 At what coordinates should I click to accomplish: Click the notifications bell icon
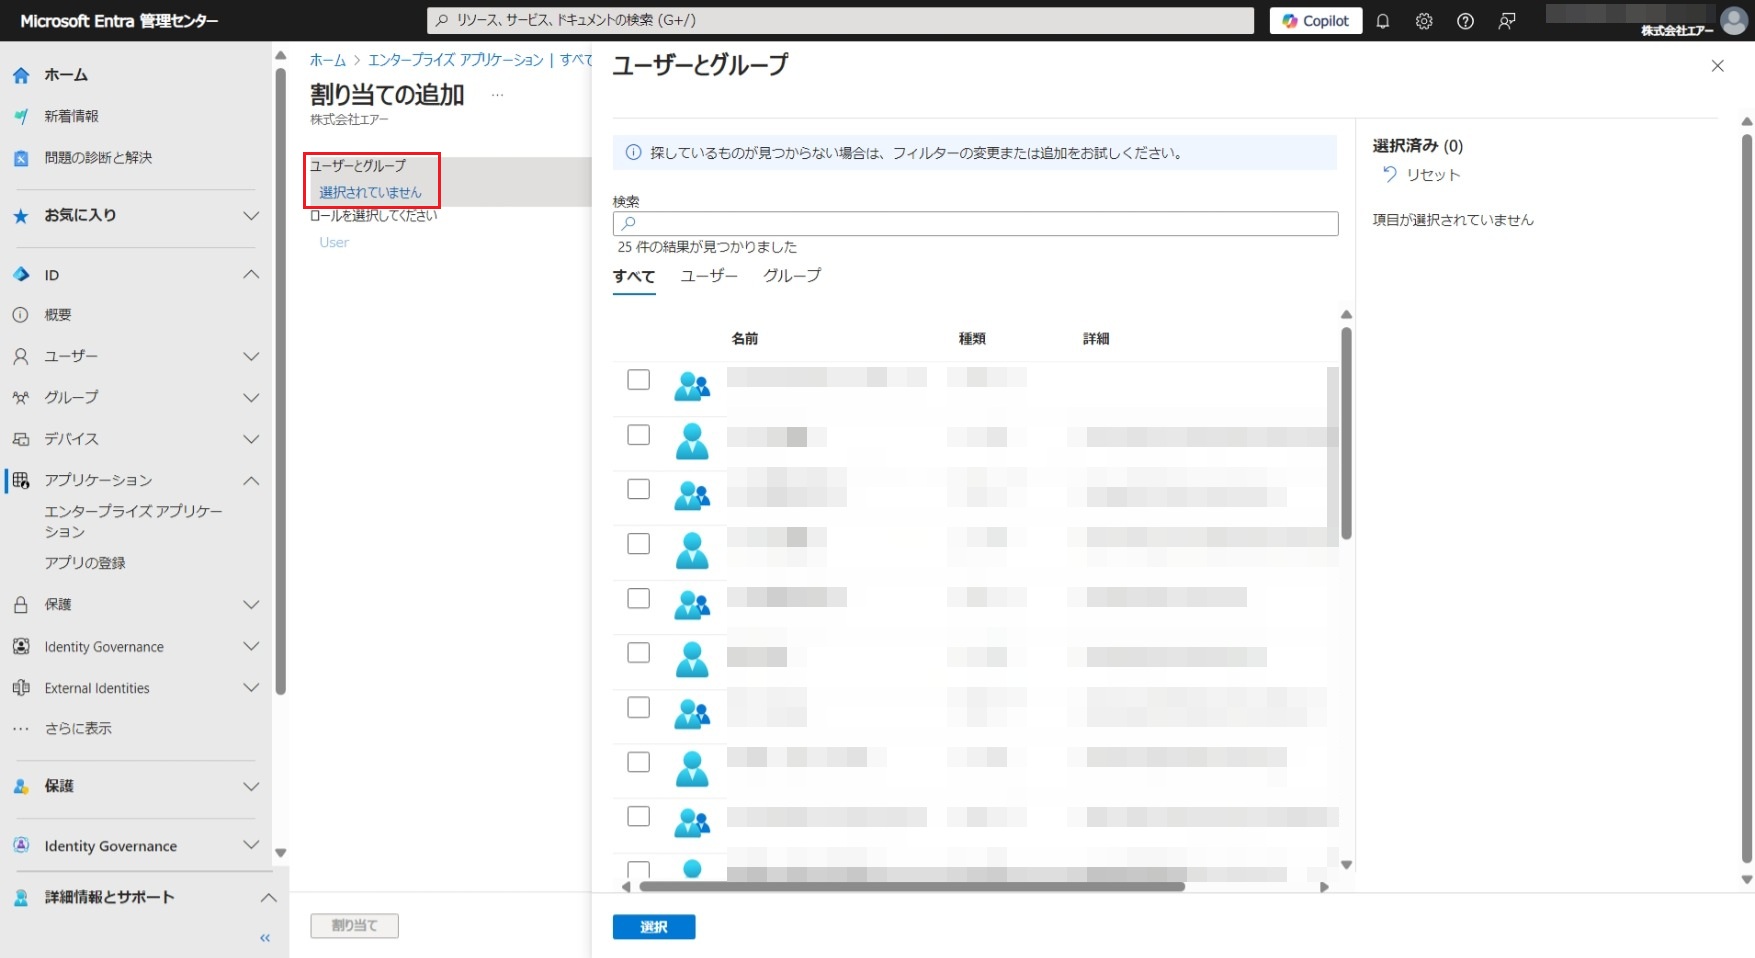tap(1383, 21)
